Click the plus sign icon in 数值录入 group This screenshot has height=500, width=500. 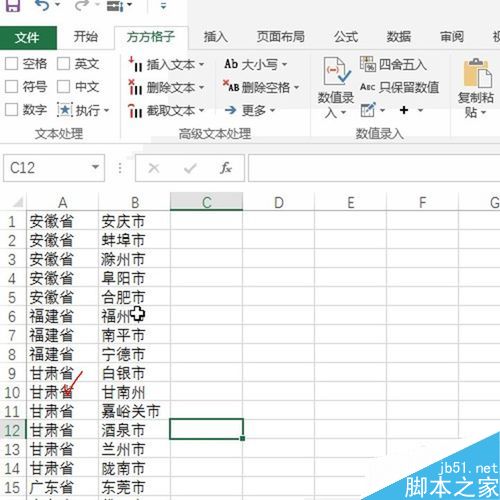[404, 110]
